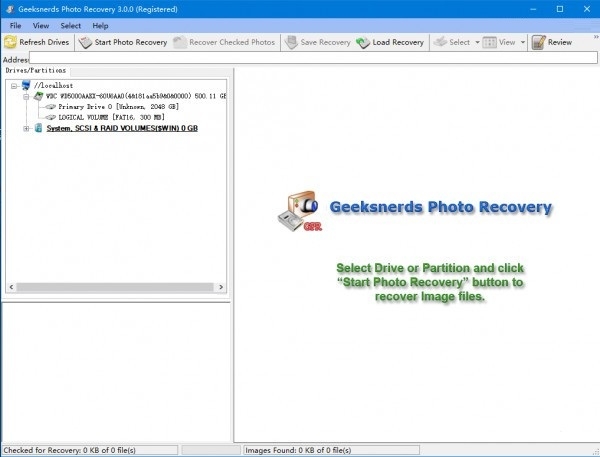Click the Refresh Drives button label
The height and width of the screenshot is (457, 600).
point(44,42)
